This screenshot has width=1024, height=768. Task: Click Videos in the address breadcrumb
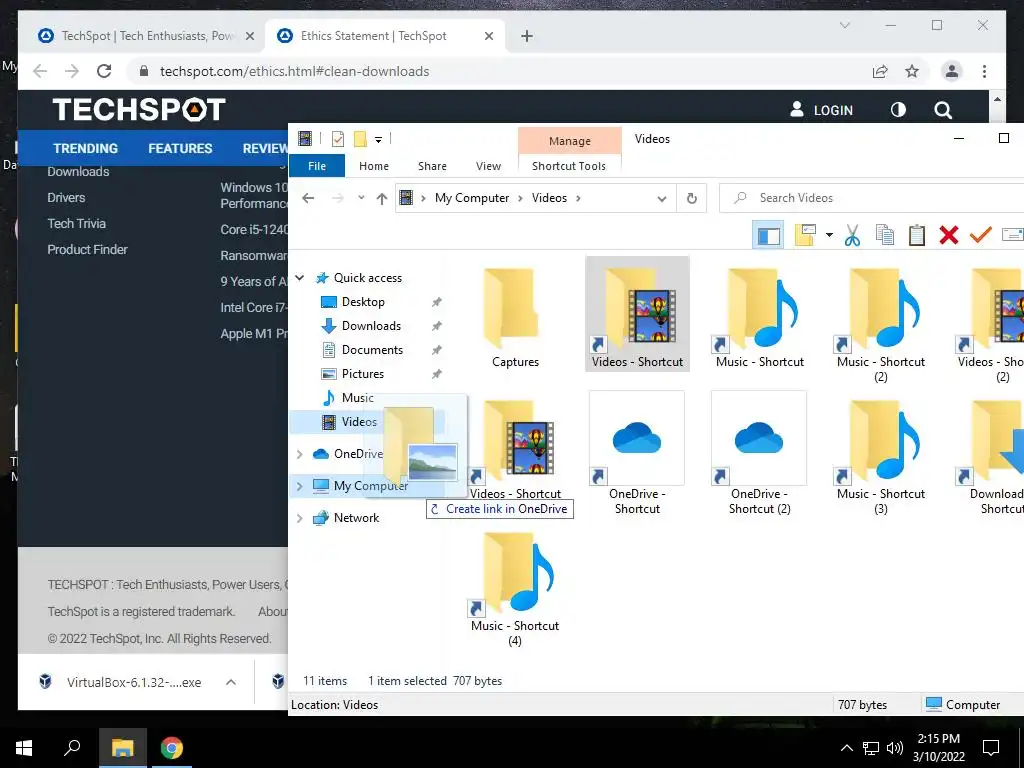click(549, 198)
